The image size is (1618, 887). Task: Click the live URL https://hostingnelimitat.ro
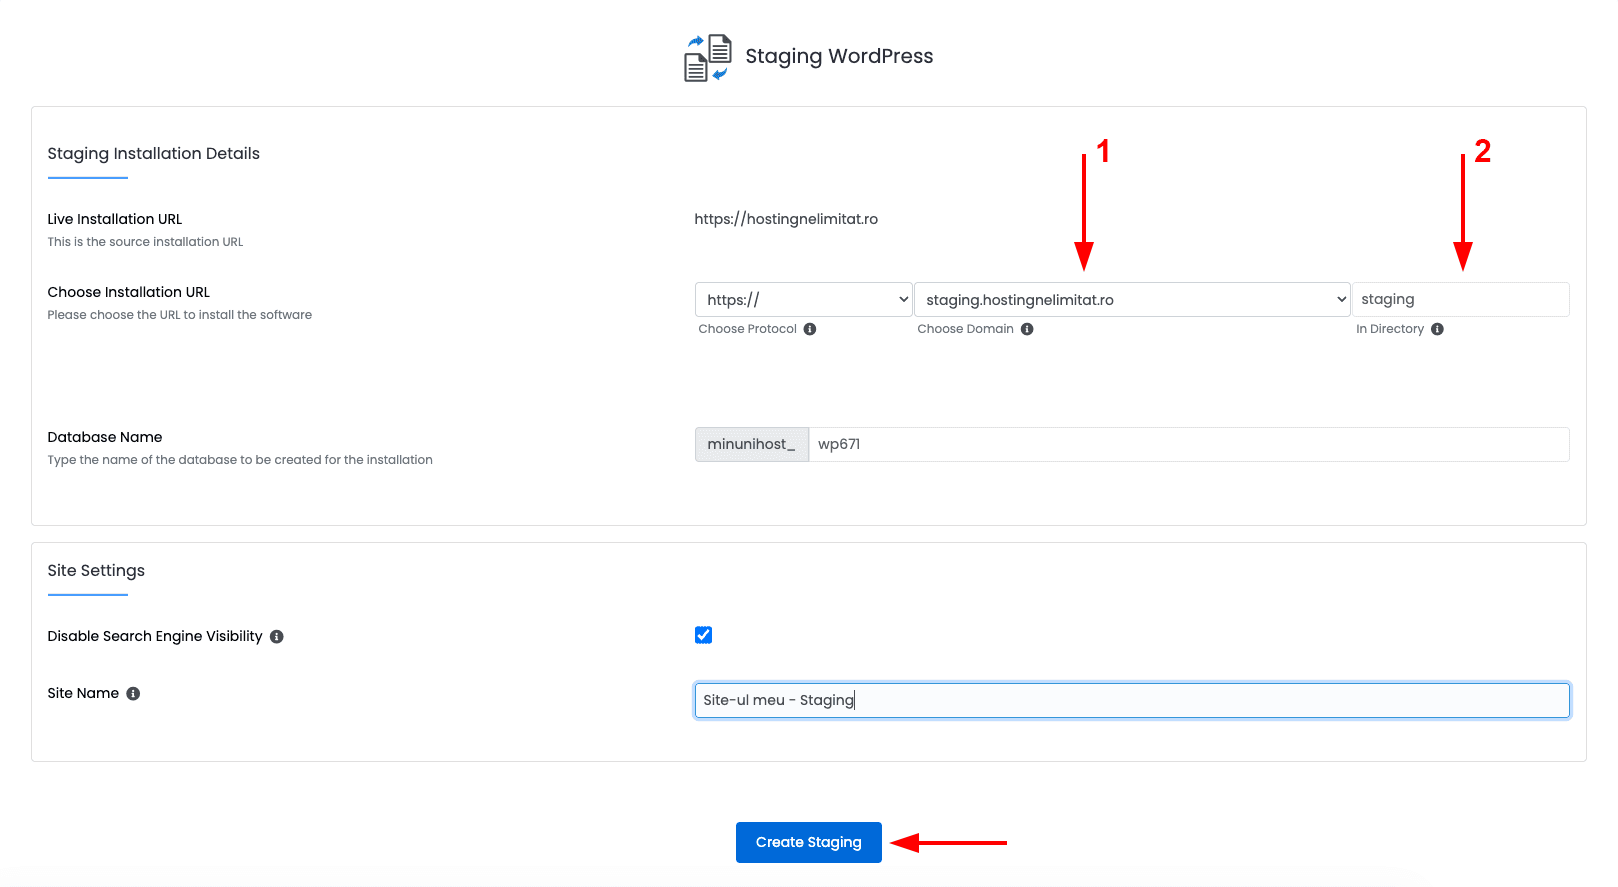[x=786, y=219]
